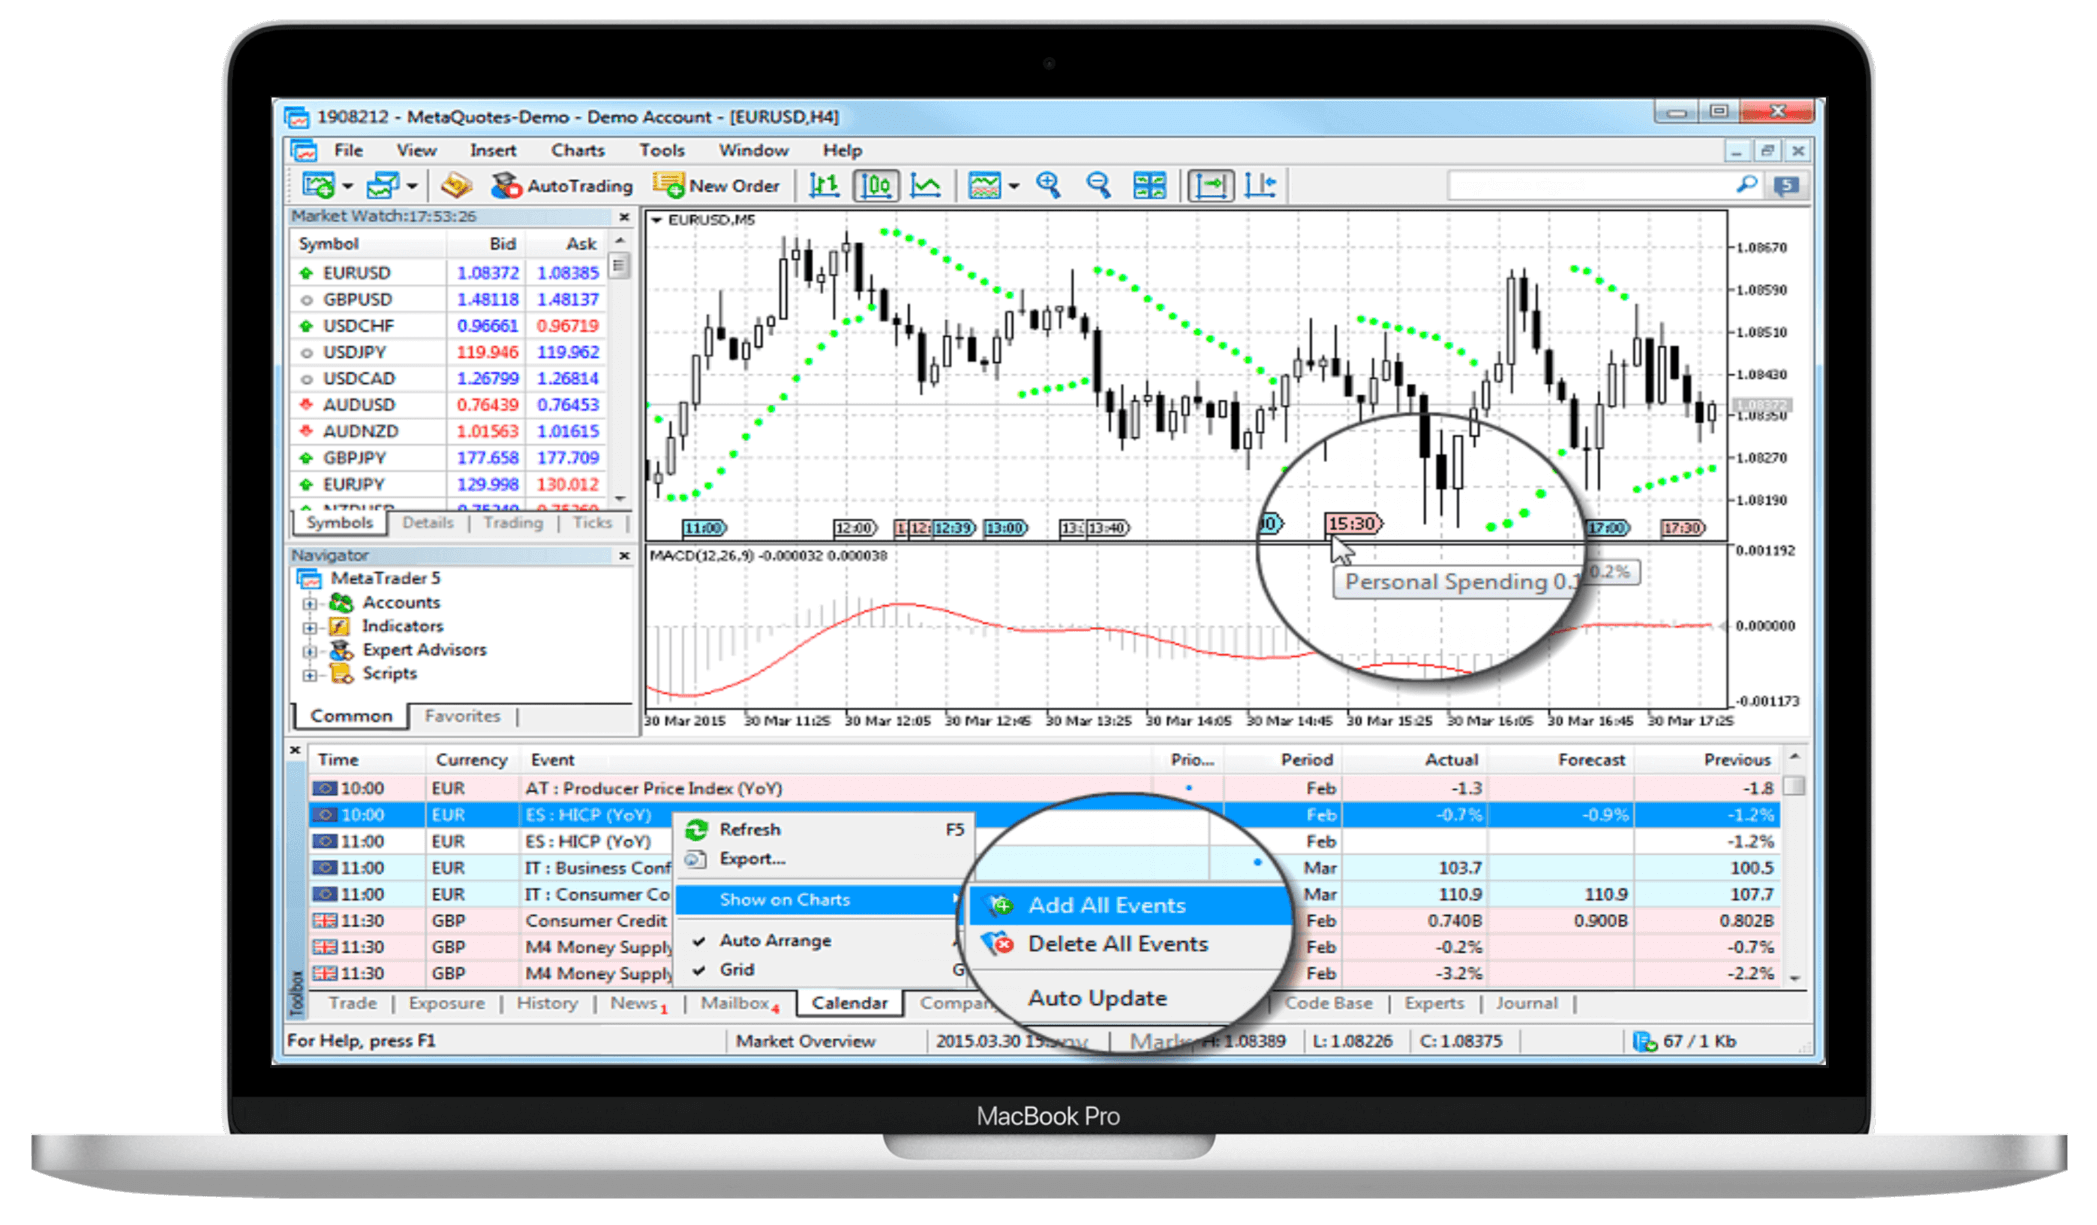
Task: Tile chart windows with the grid icon
Action: pos(1149,185)
